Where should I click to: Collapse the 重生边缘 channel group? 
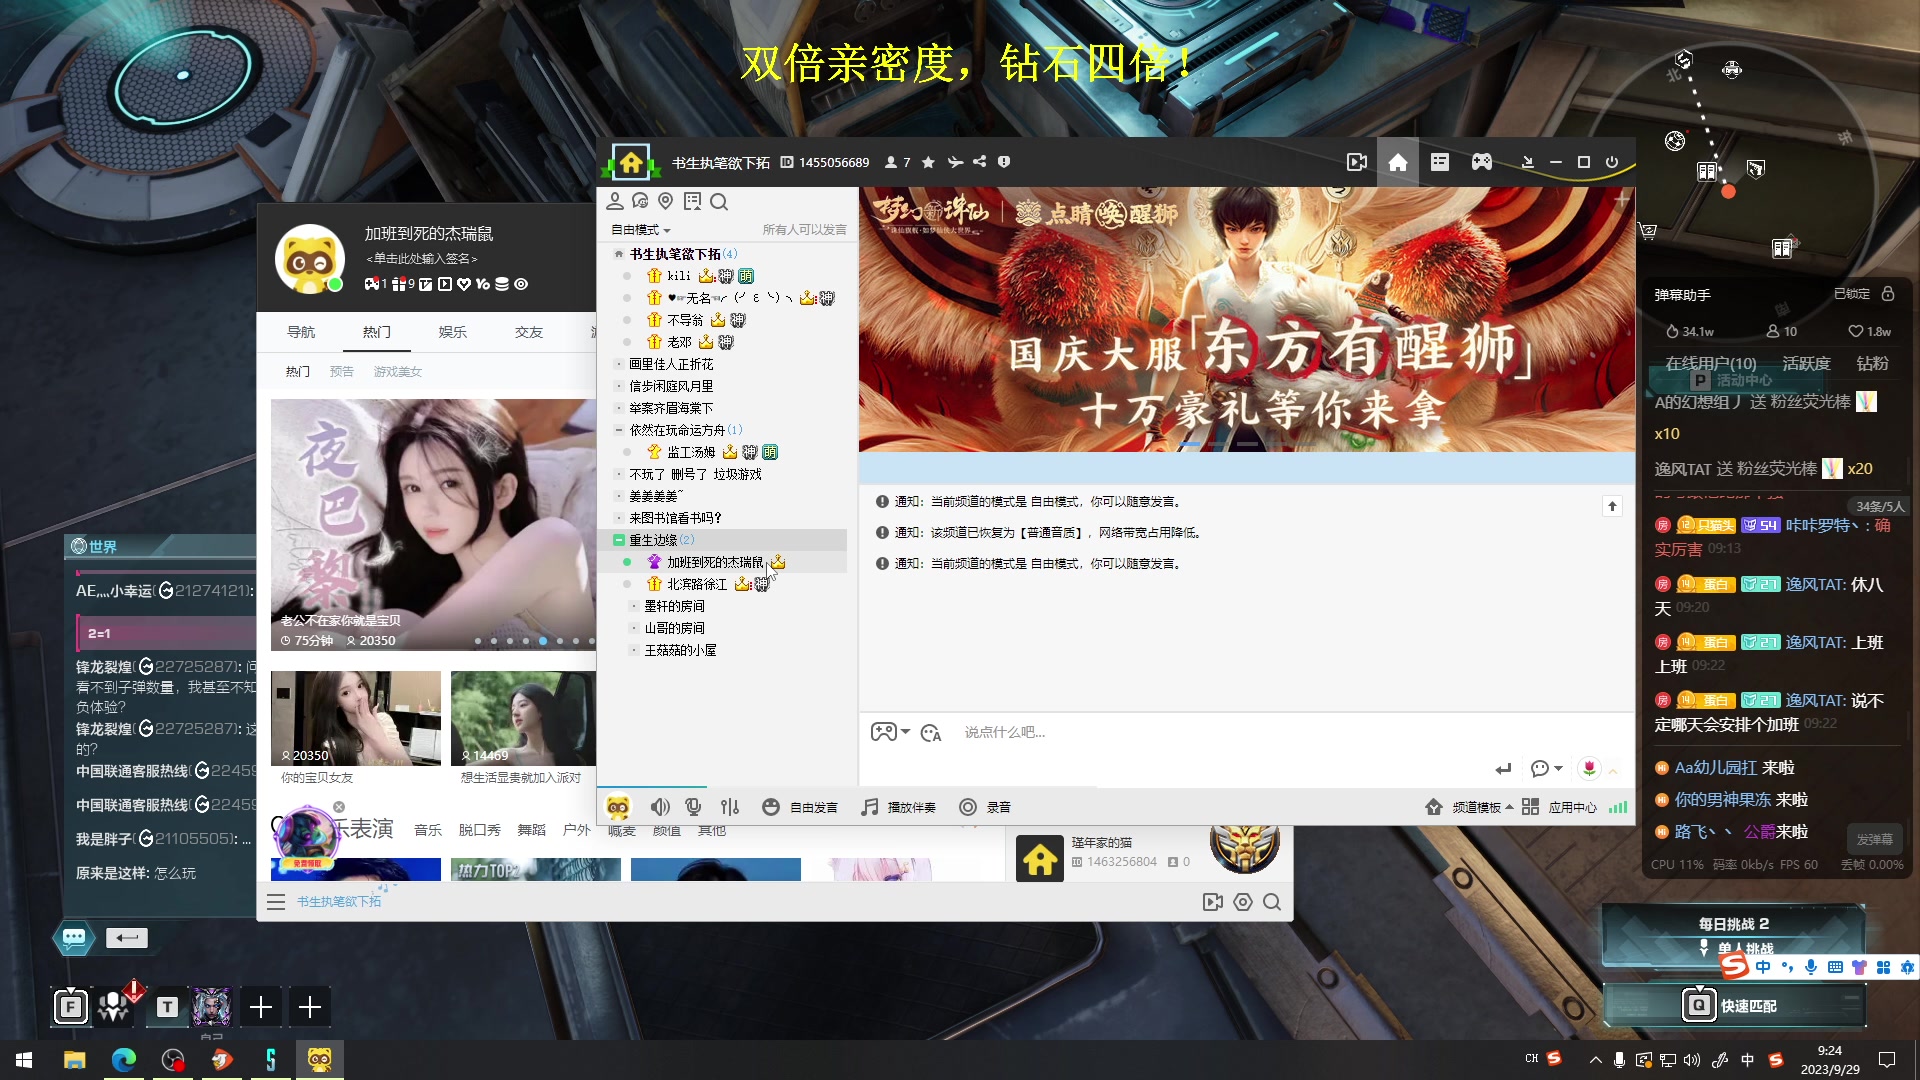pyautogui.click(x=618, y=540)
